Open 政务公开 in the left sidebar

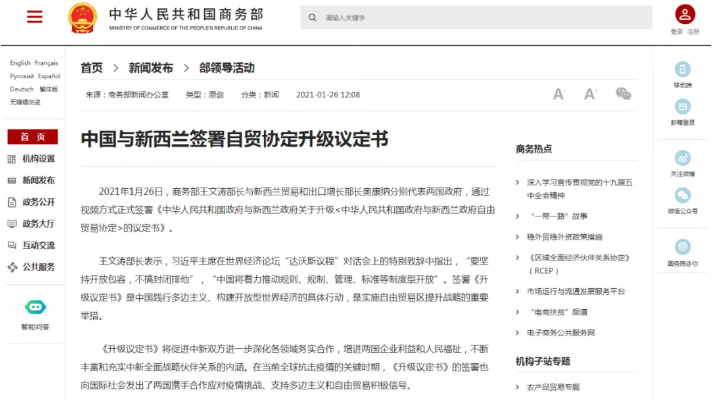[x=38, y=202]
